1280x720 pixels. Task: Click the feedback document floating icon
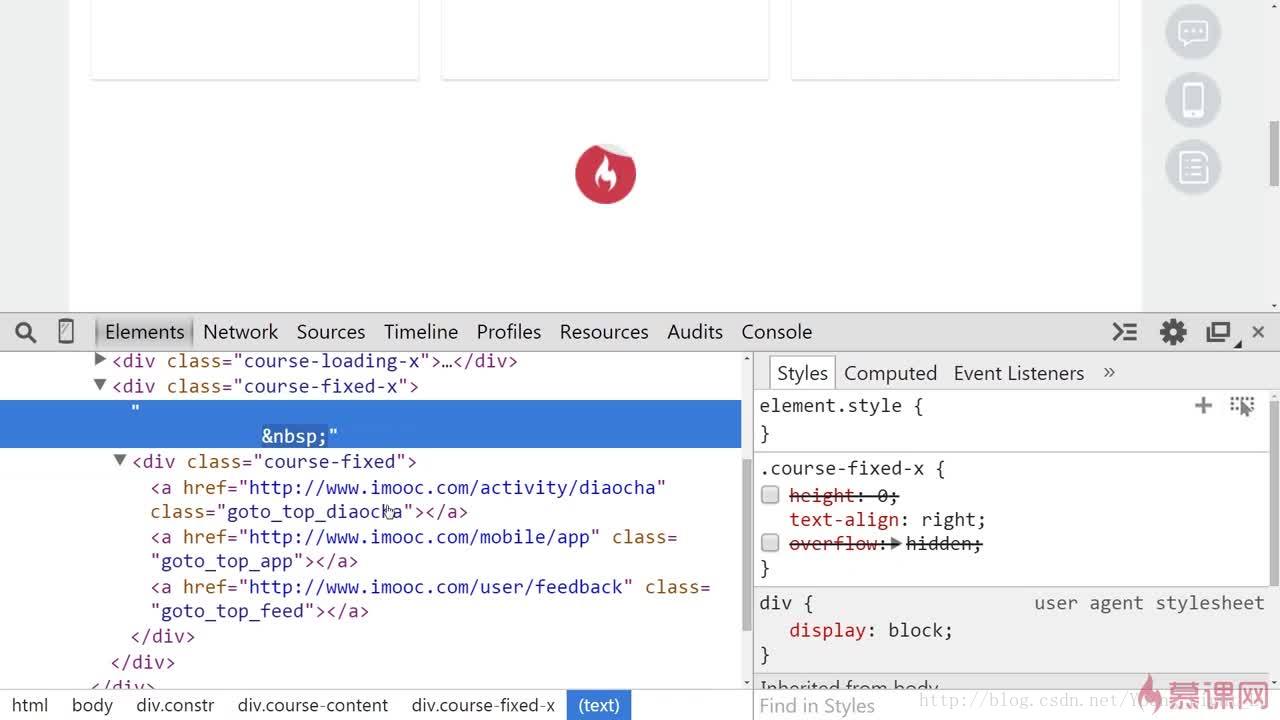click(x=1193, y=167)
